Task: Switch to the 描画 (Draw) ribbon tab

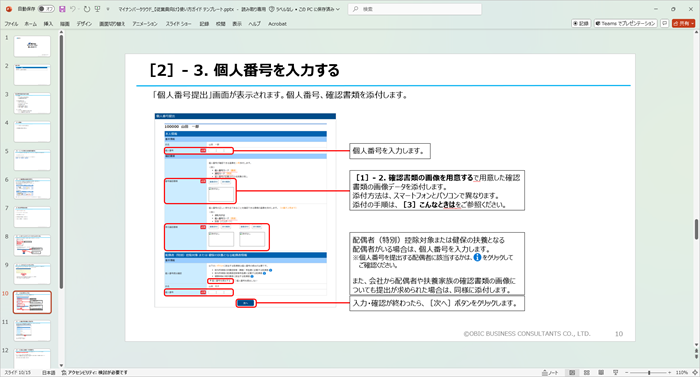Action: (x=65, y=24)
